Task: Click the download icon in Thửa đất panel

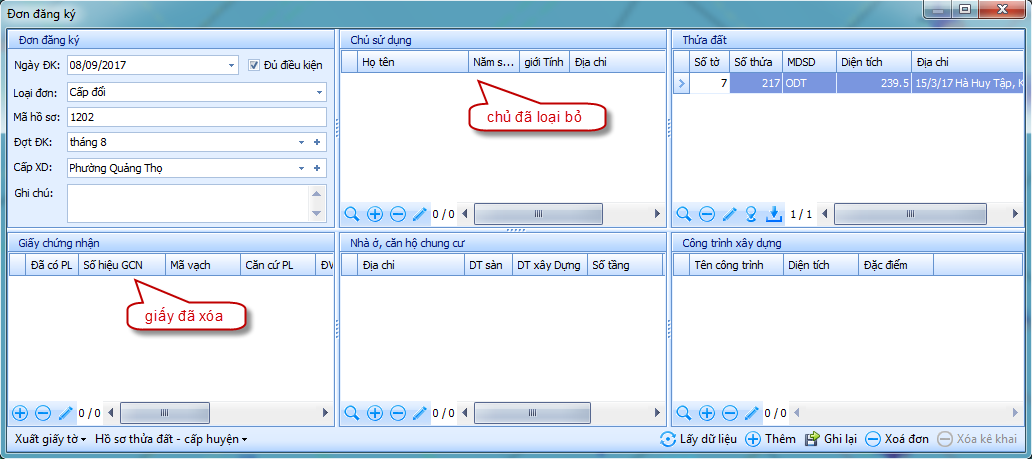Action: point(773,214)
